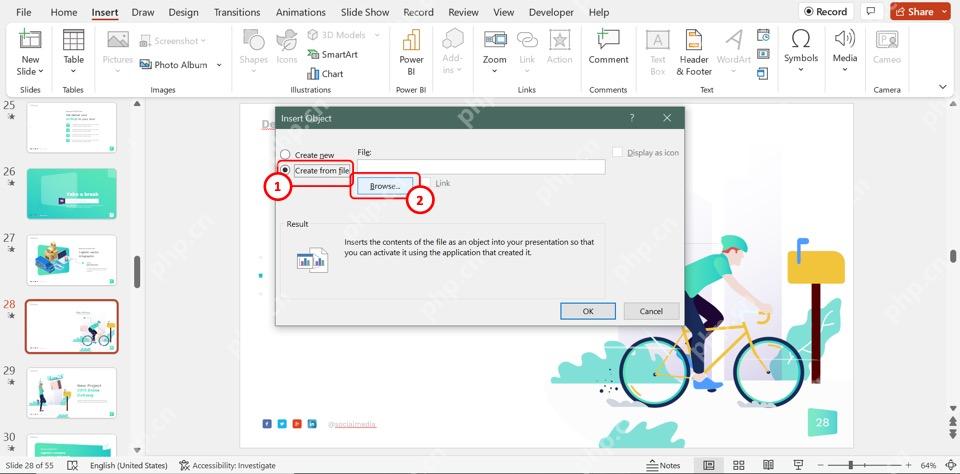Viewport: 960px width, 474px height.
Task: Click the Record button at top right
Action: tap(826, 11)
